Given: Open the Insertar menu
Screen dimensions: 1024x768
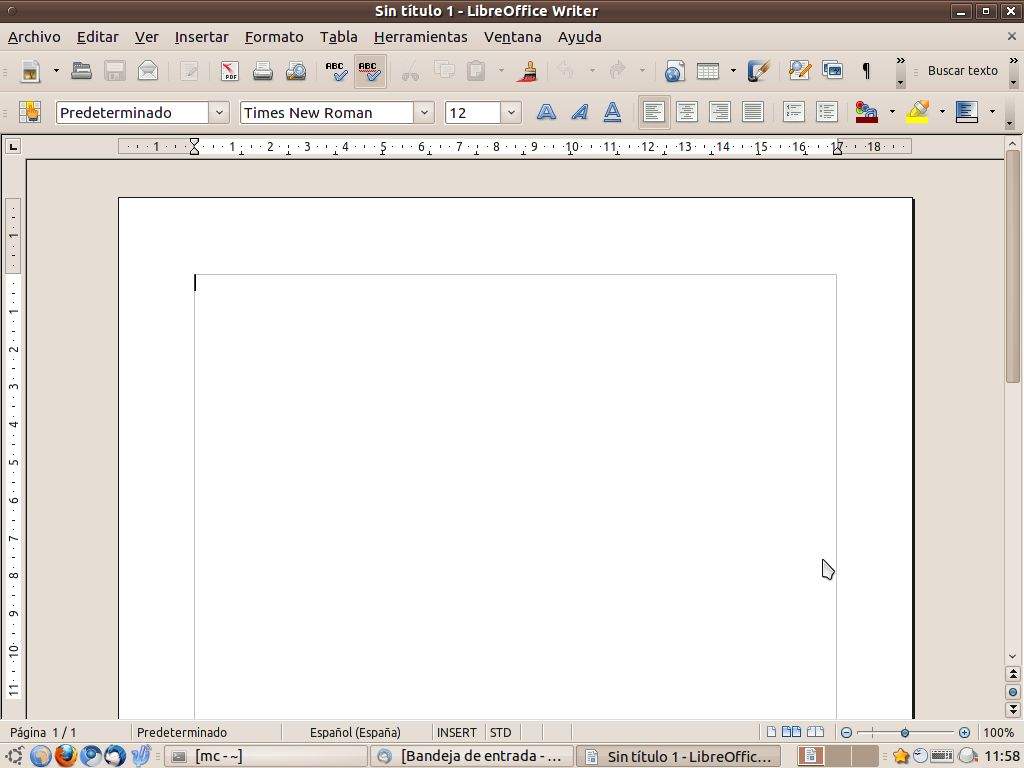Looking at the screenshot, I should 201,37.
